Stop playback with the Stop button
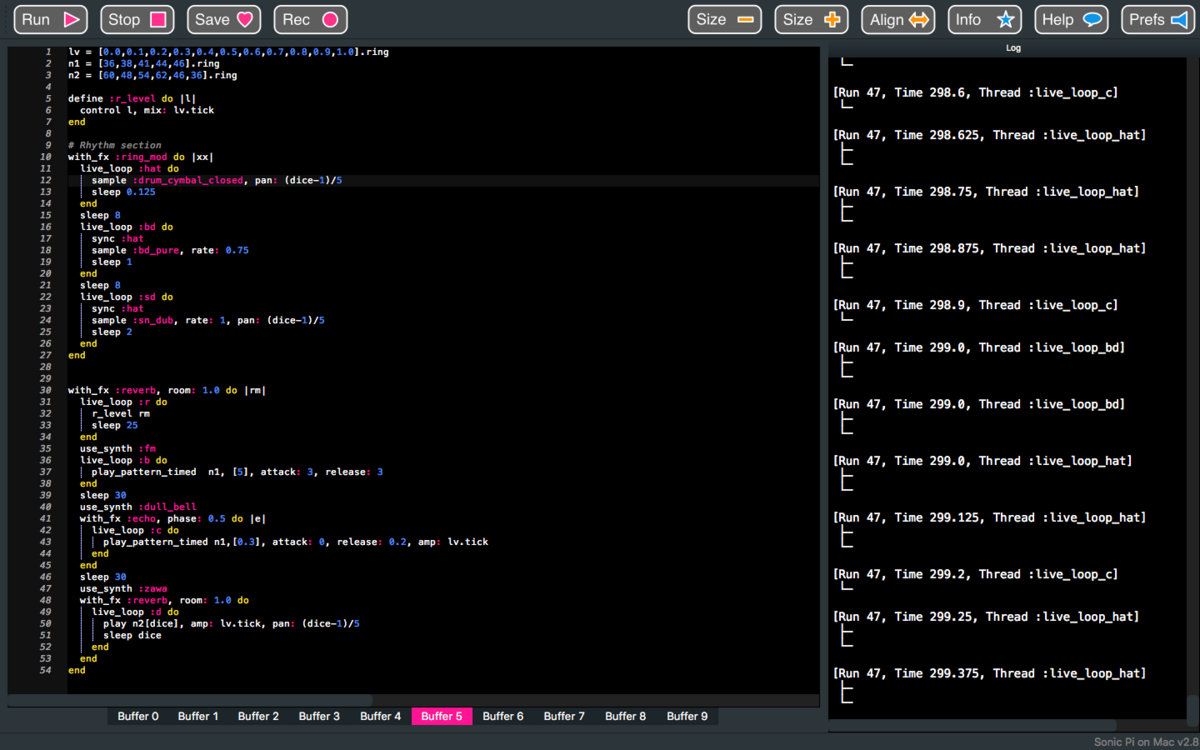The height and width of the screenshot is (750, 1200). [137, 20]
